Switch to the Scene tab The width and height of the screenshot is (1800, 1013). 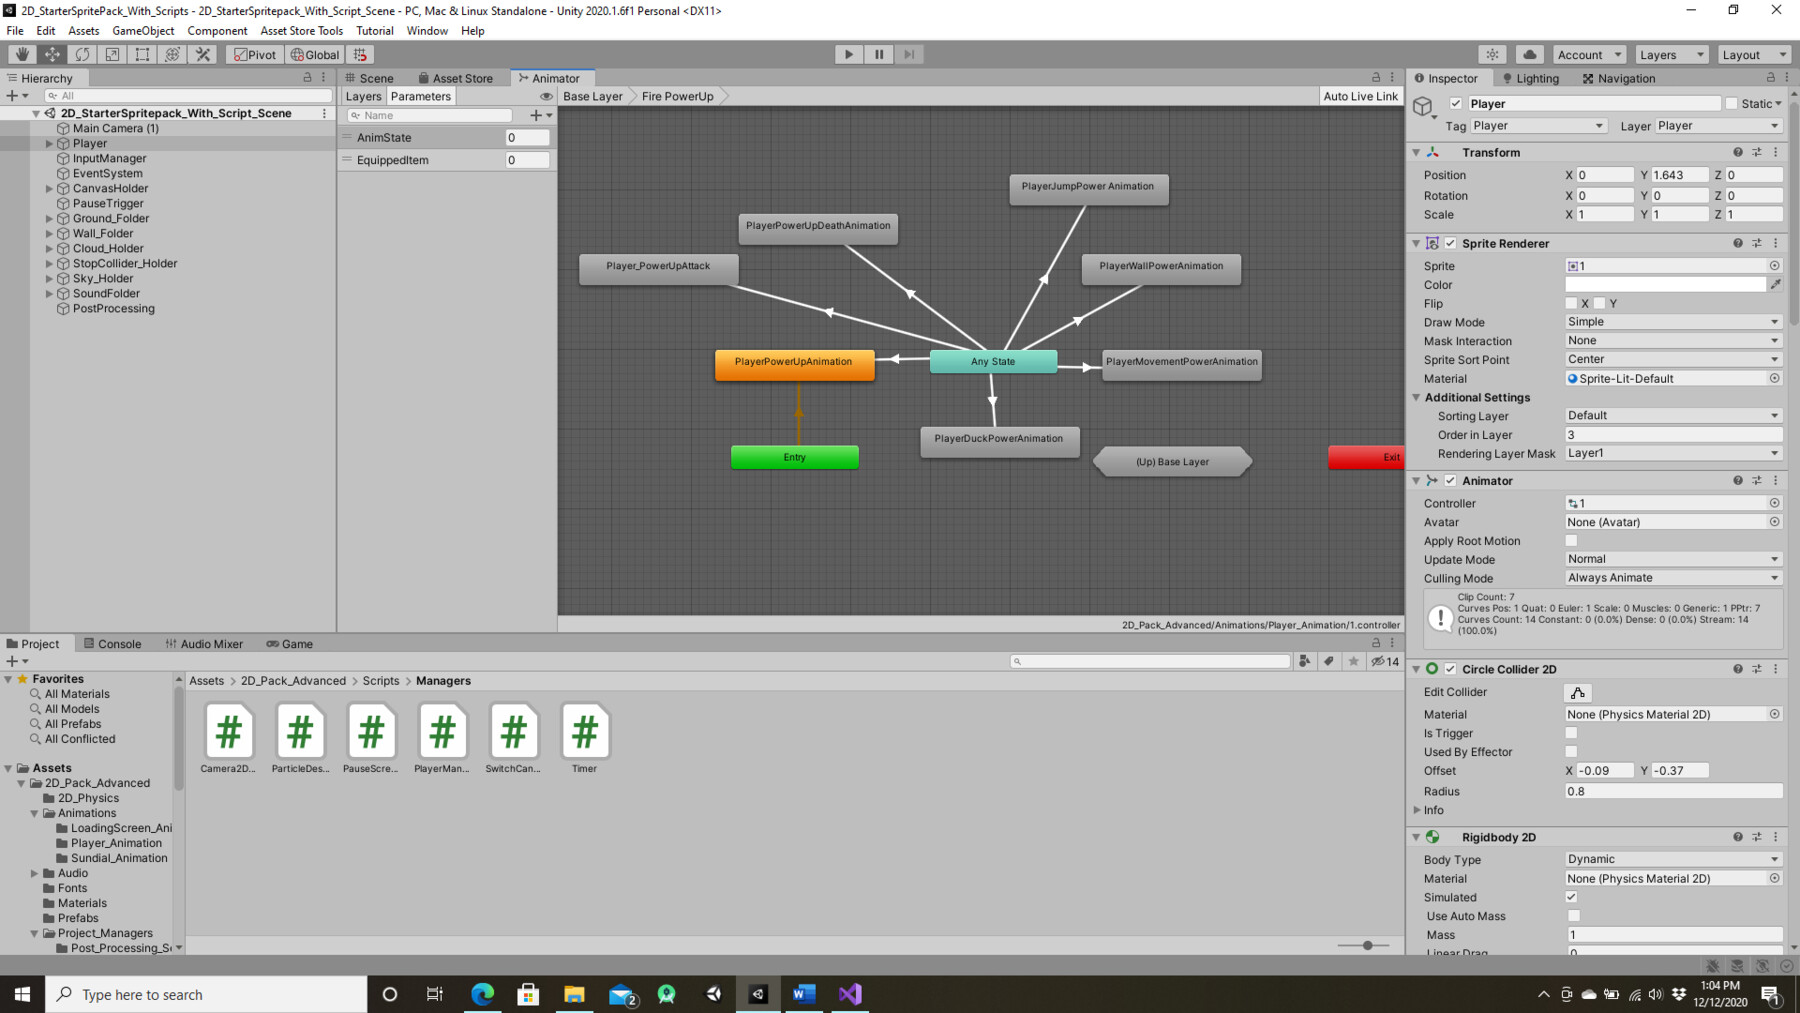pyautogui.click(x=370, y=78)
